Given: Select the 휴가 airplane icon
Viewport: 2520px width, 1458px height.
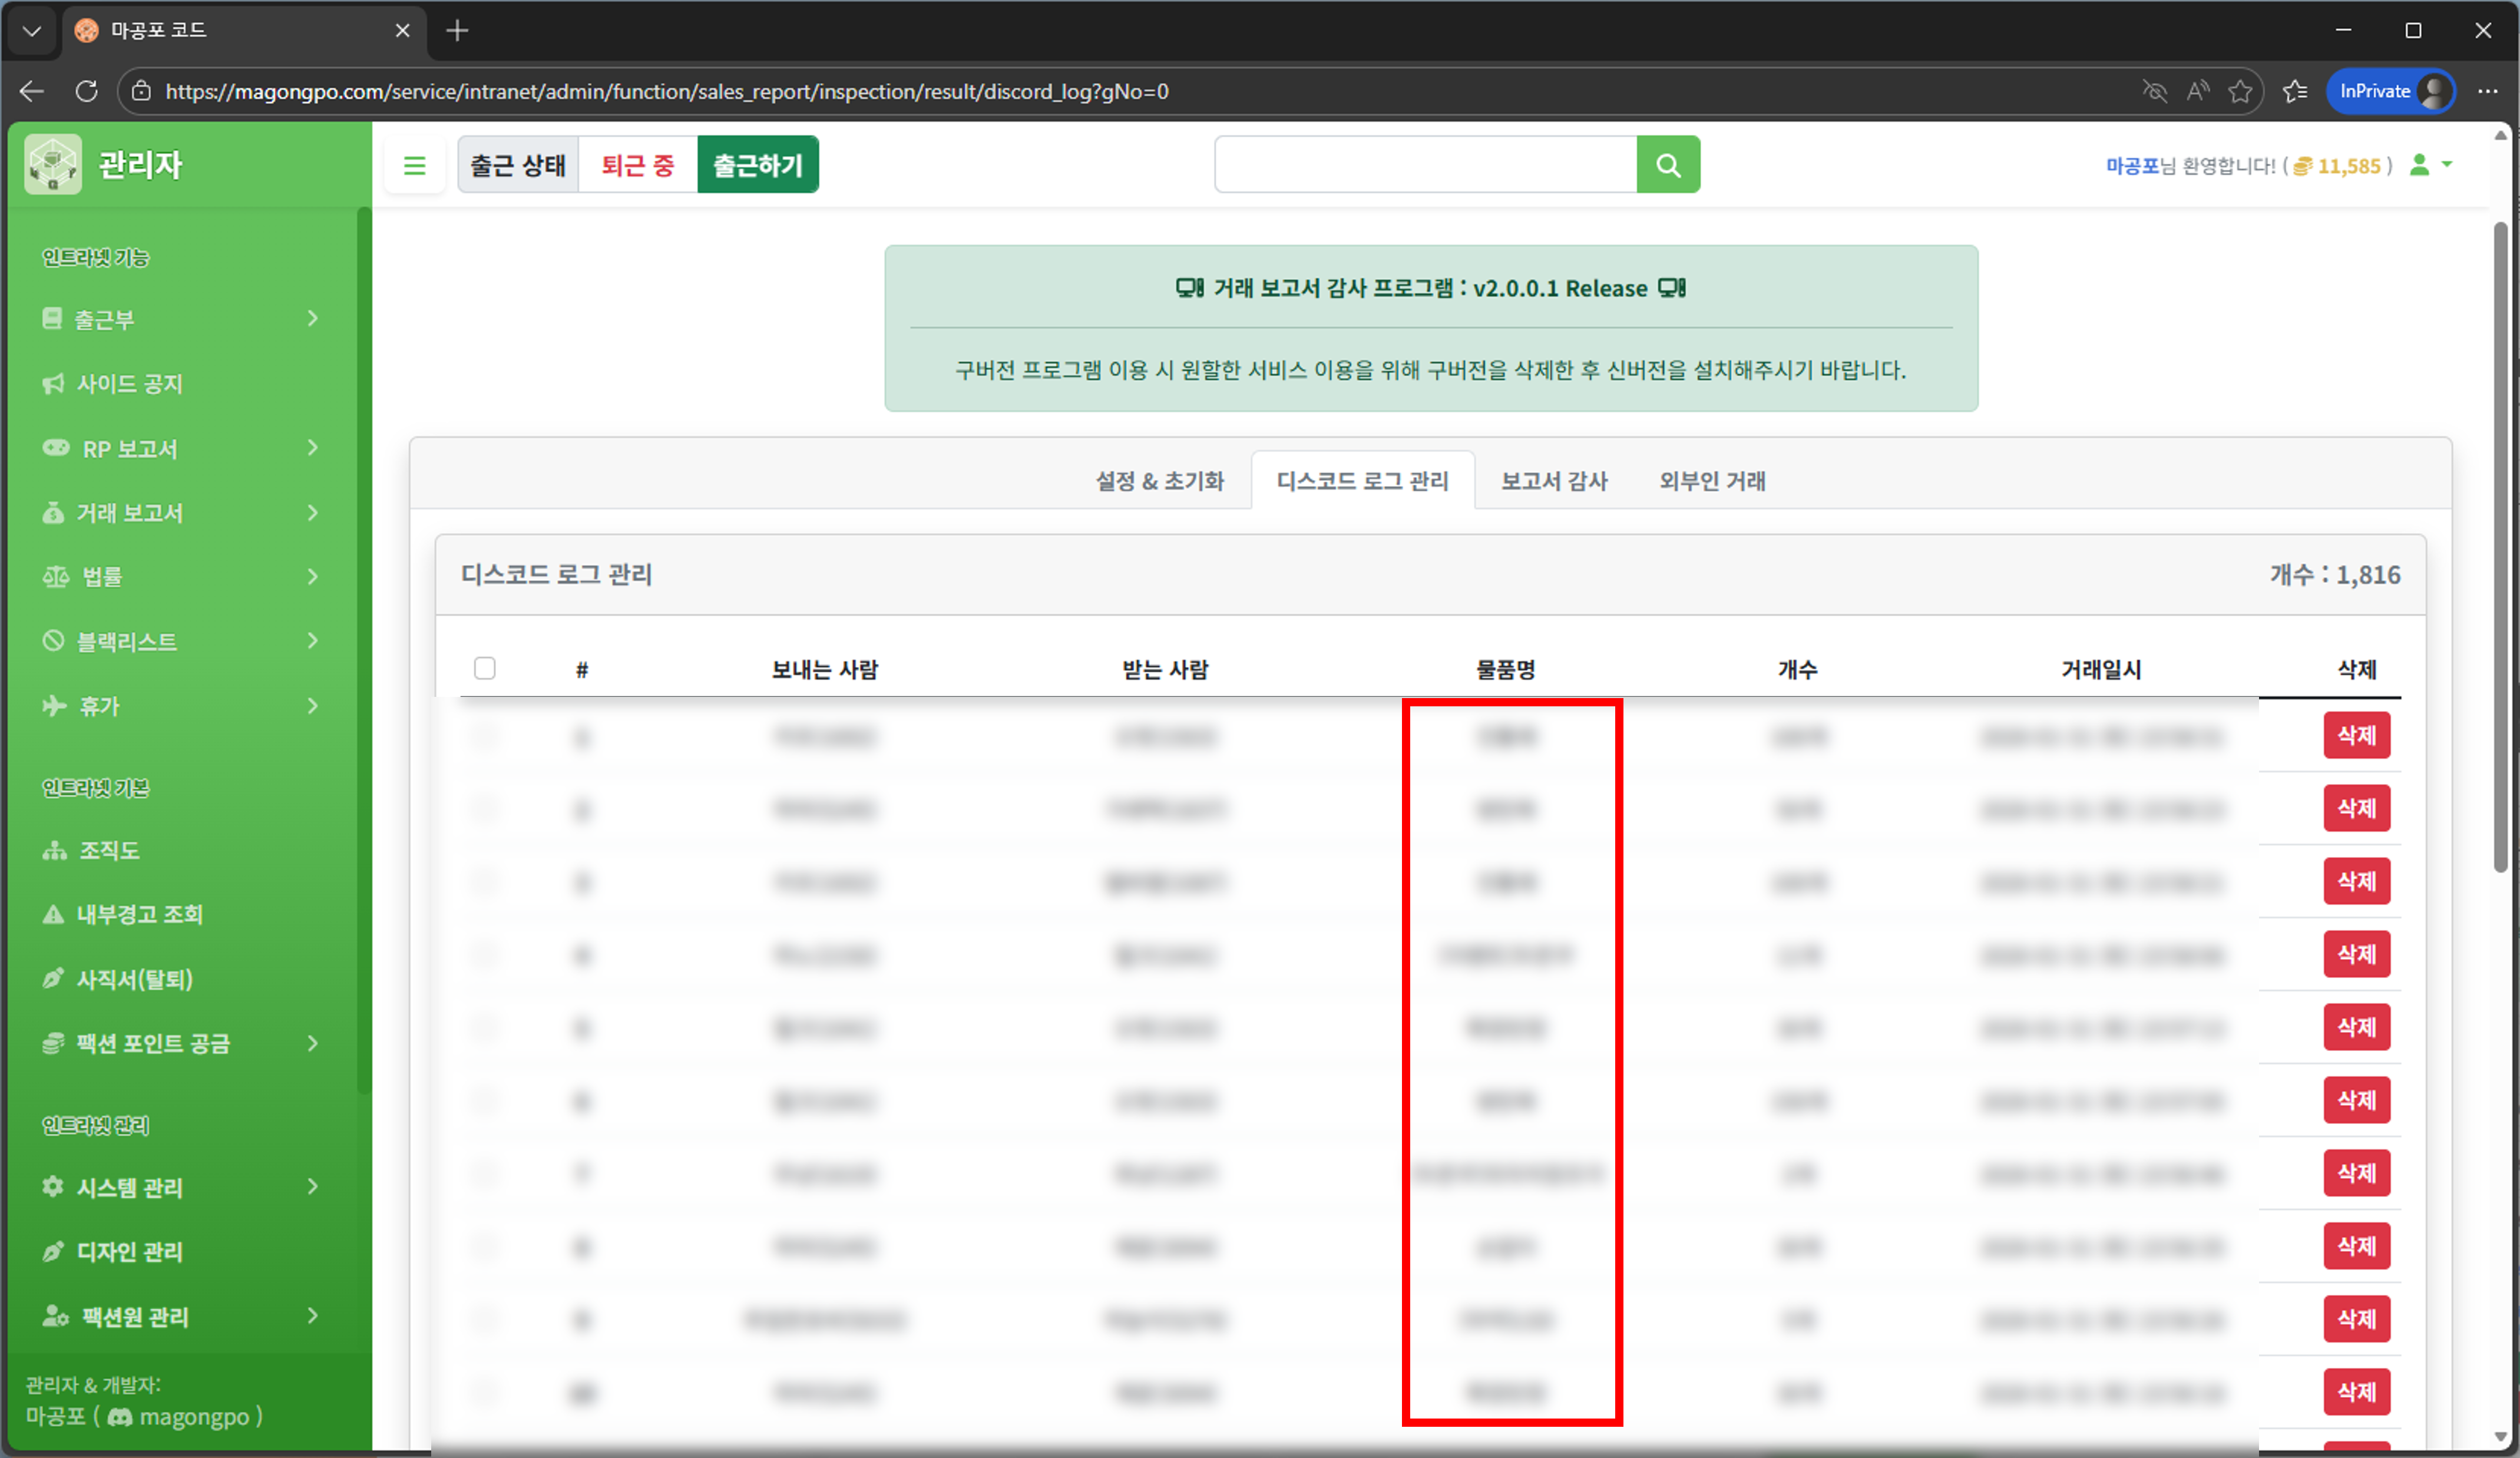Looking at the screenshot, I should pos(54,705).
